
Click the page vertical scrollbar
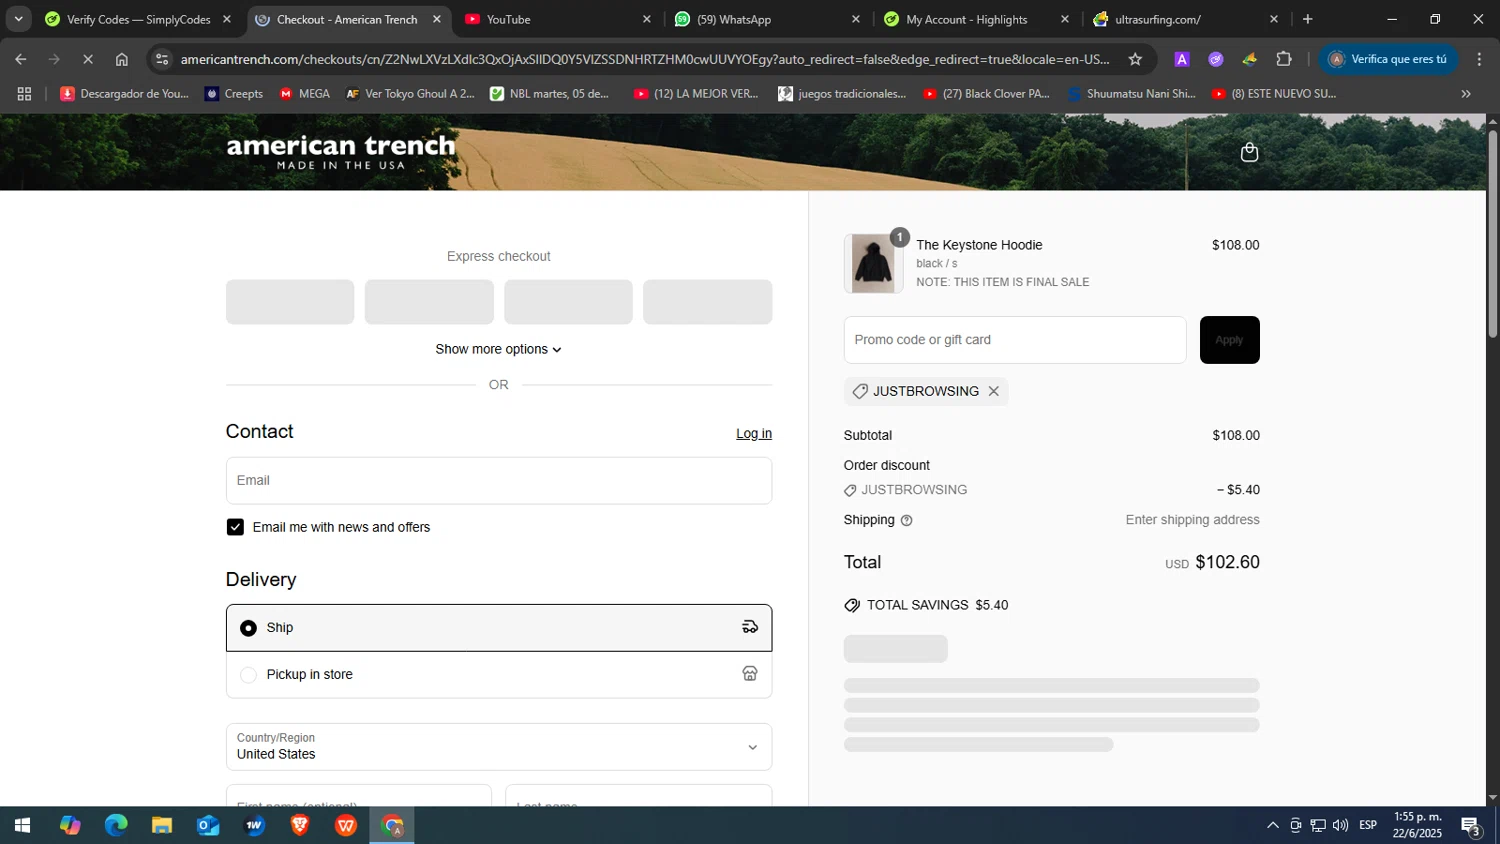pos(1492,232)
